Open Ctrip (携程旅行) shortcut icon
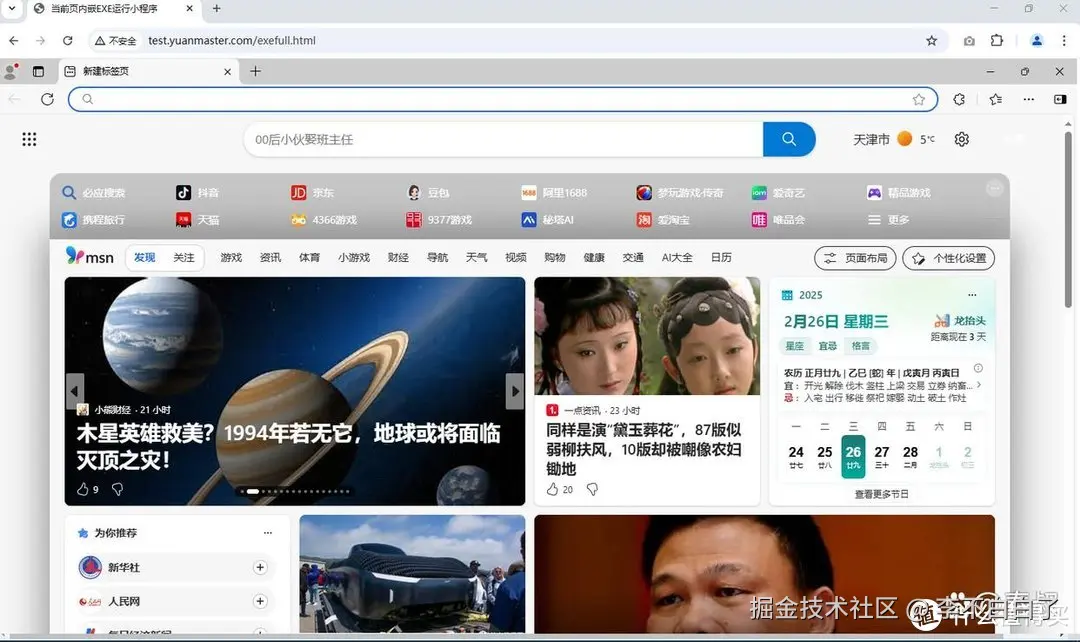This screenshot has width=1080, height=642. pos(68,219)
